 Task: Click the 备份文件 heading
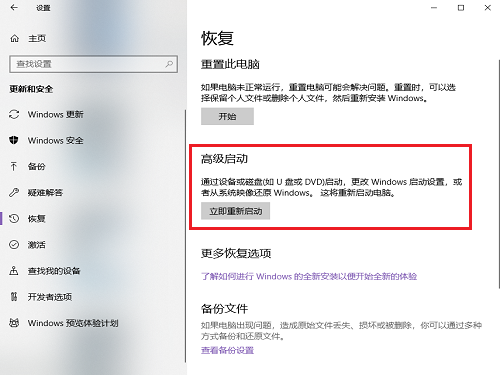tap(224, 309)
